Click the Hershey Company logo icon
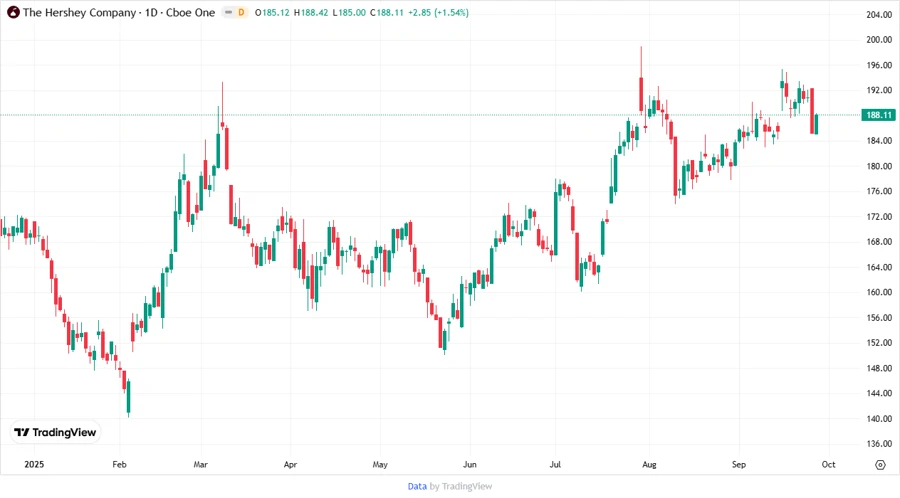This screenshot has width=900, height=498. (x=13, y=12)
